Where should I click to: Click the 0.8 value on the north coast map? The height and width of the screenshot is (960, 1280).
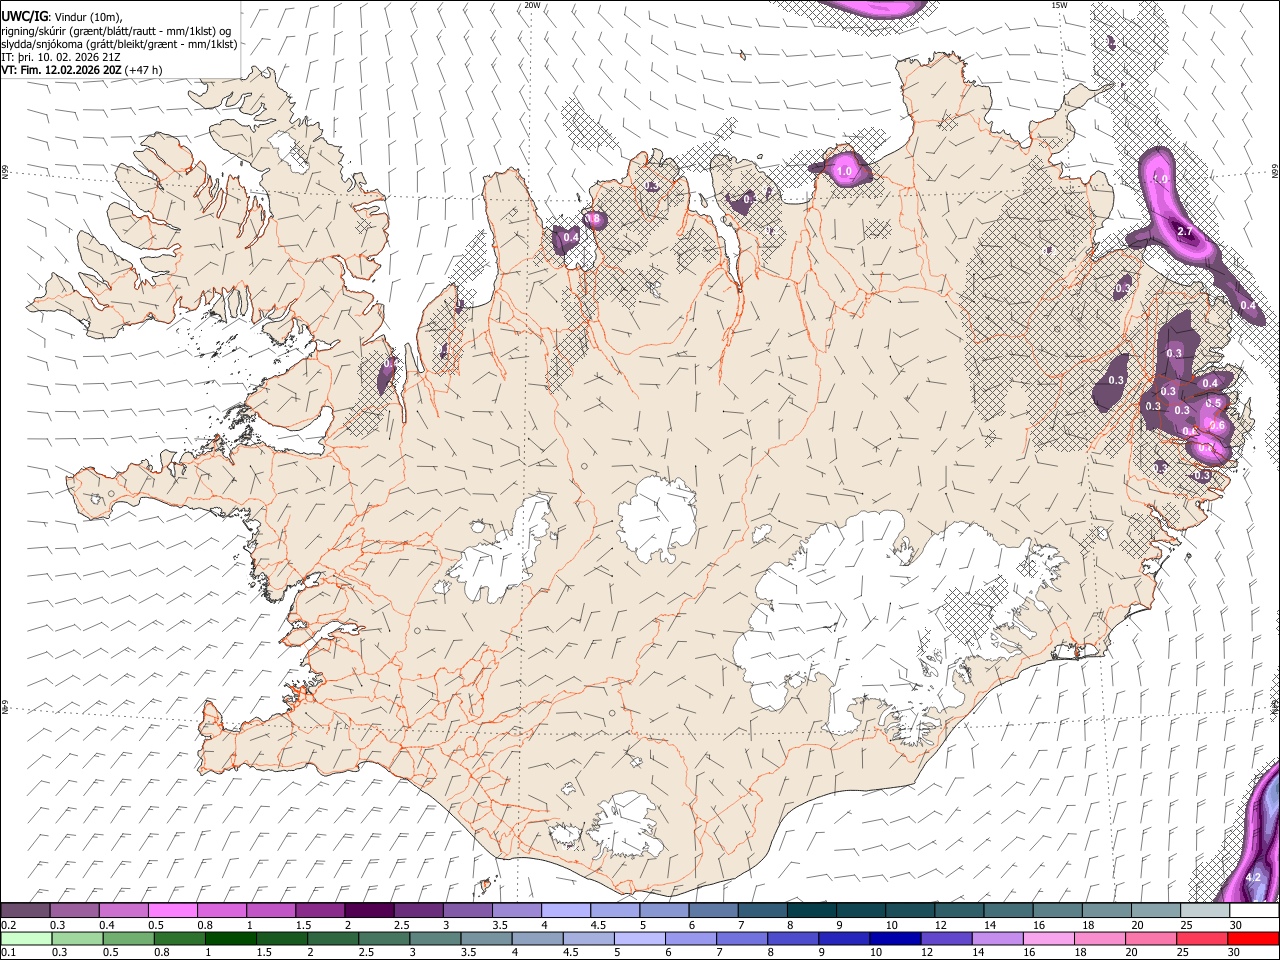pyautogui.click(x=593, y=218)
